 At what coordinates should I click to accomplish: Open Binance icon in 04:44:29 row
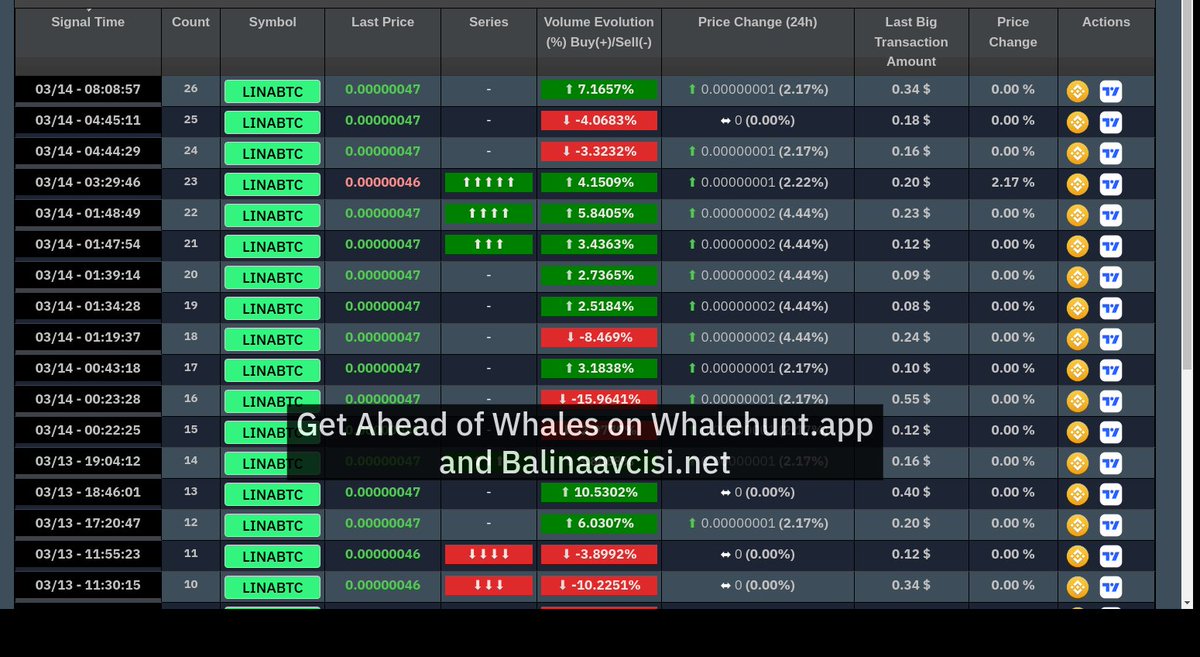click(1077, 153)
